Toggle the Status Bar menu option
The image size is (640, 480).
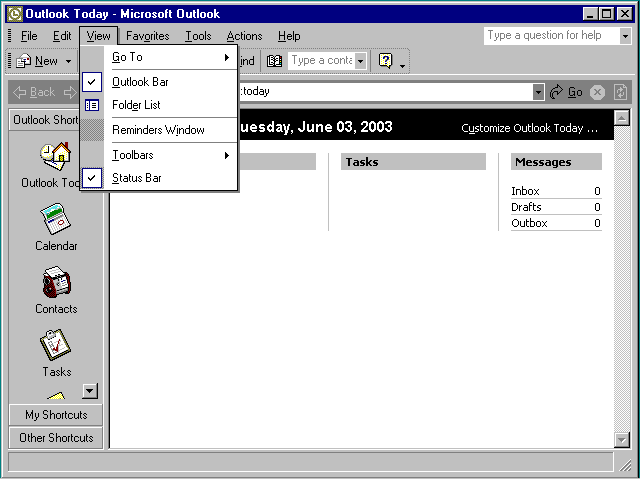[159, 178]
